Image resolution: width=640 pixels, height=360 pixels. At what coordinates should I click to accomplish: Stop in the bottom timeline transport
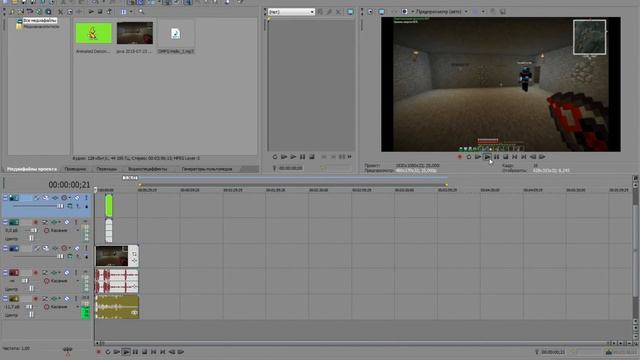144,352
